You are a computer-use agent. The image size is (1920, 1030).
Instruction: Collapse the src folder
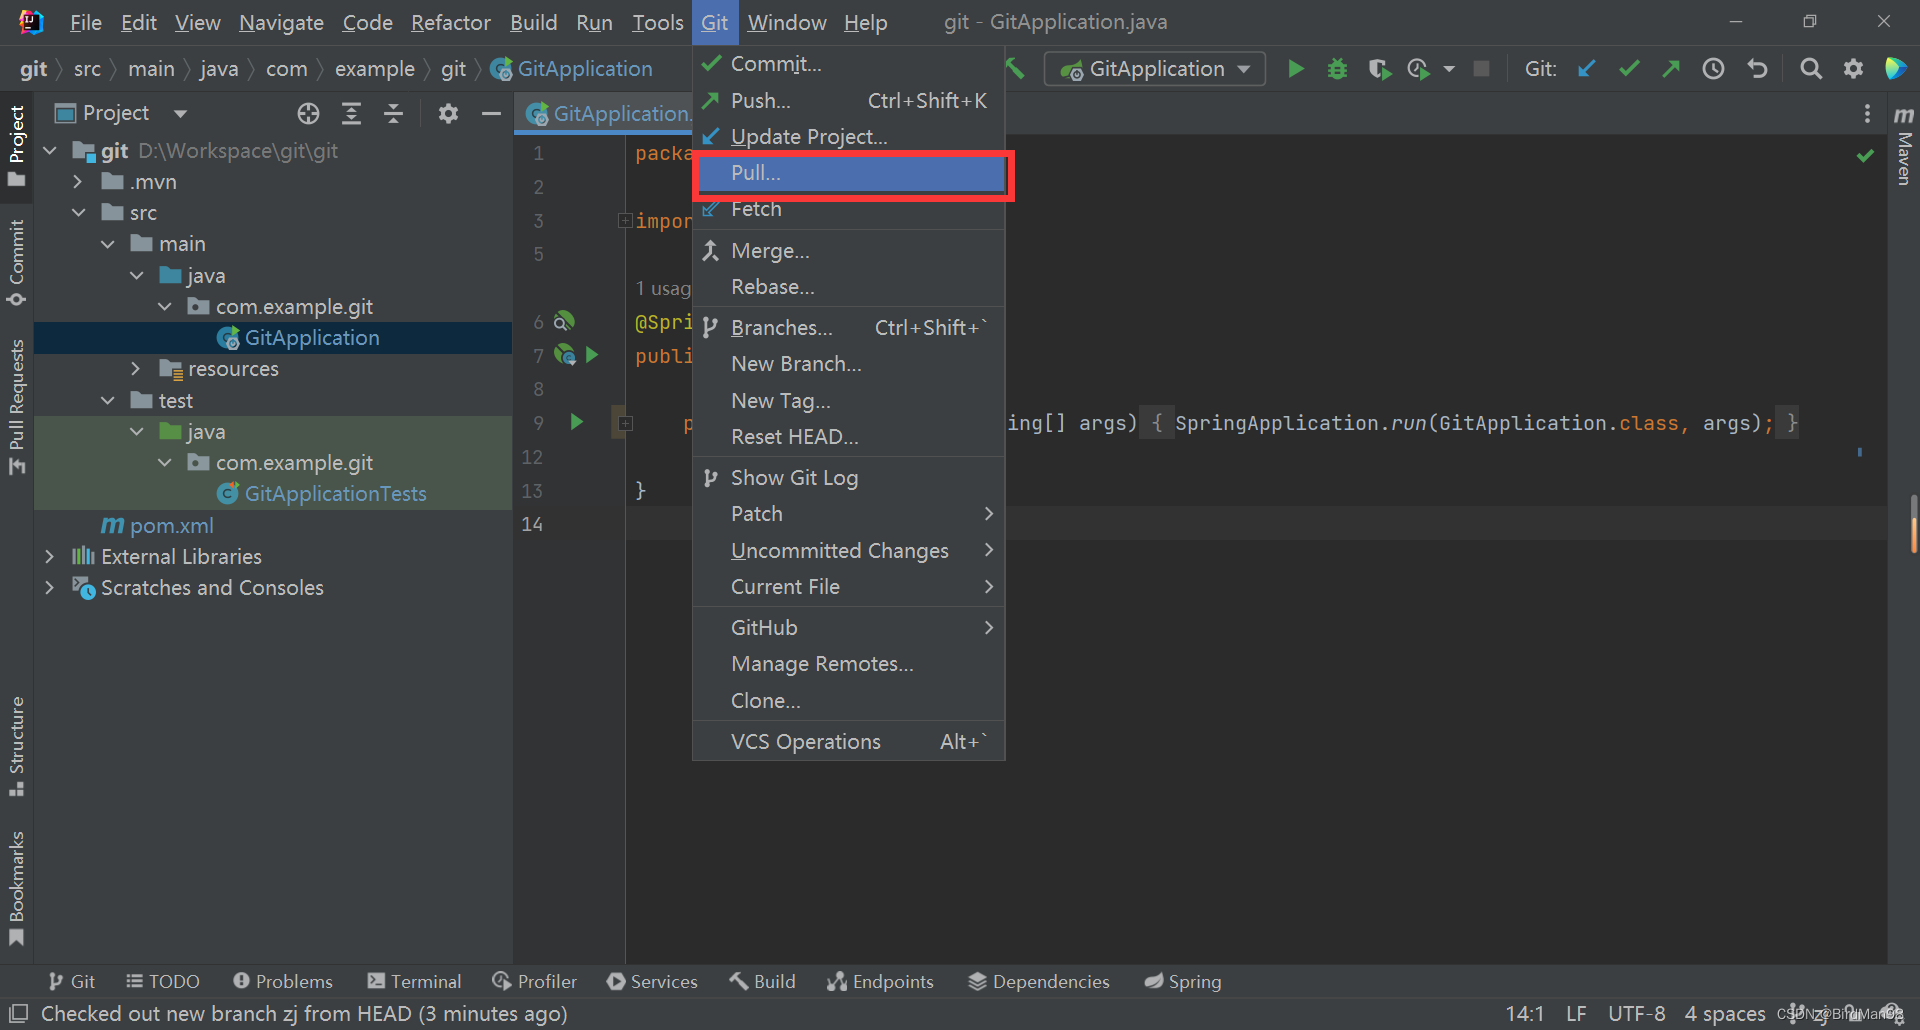78,213
